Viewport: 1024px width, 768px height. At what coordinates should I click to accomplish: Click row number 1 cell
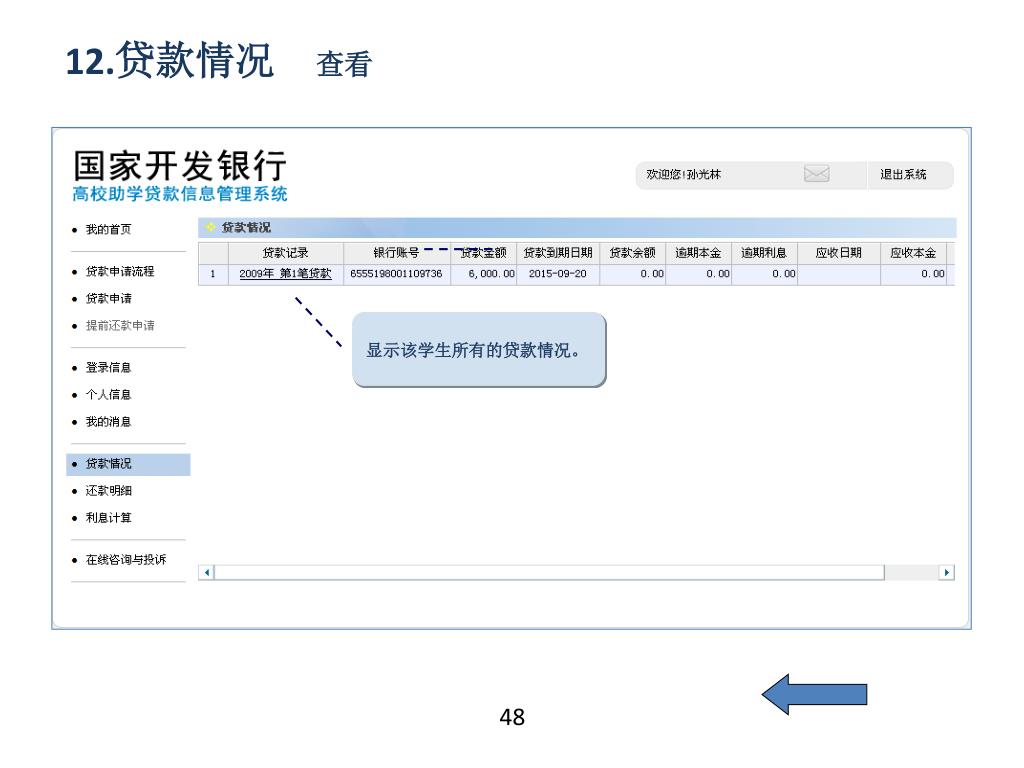coord(213,274)
